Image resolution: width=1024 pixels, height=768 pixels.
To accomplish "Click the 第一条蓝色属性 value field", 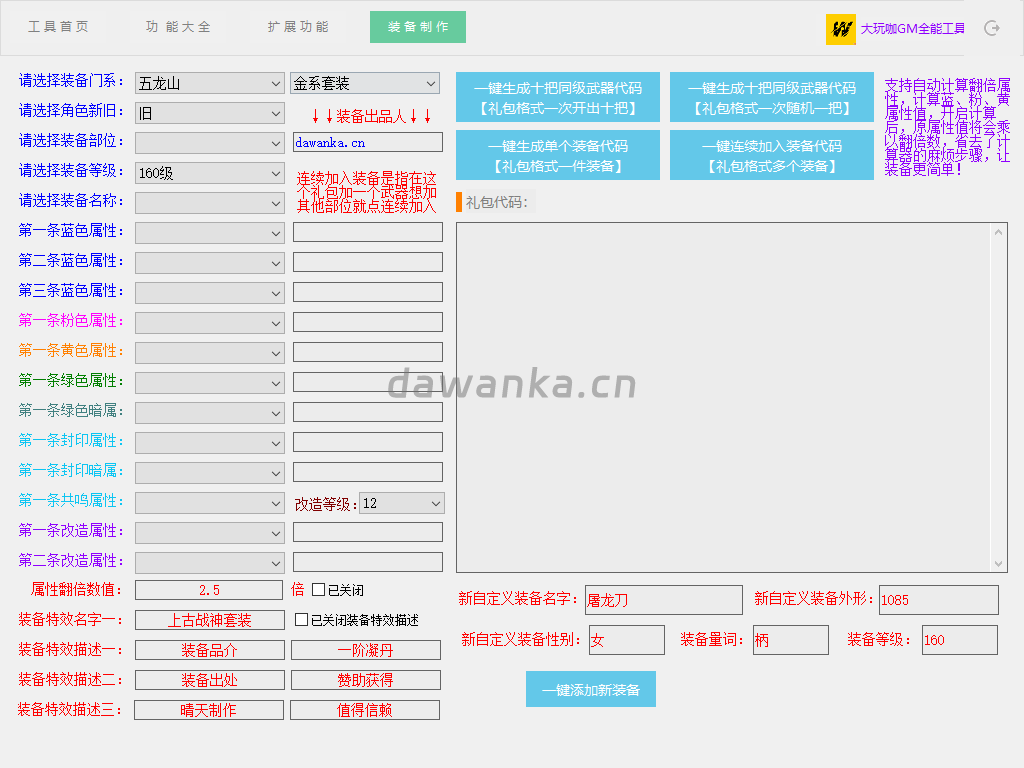I will tap(368, 232).
